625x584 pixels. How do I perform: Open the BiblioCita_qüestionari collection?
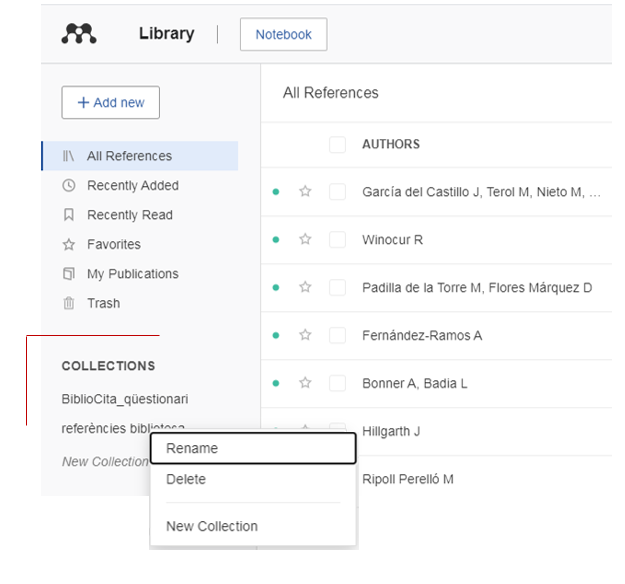pos(125,399)
